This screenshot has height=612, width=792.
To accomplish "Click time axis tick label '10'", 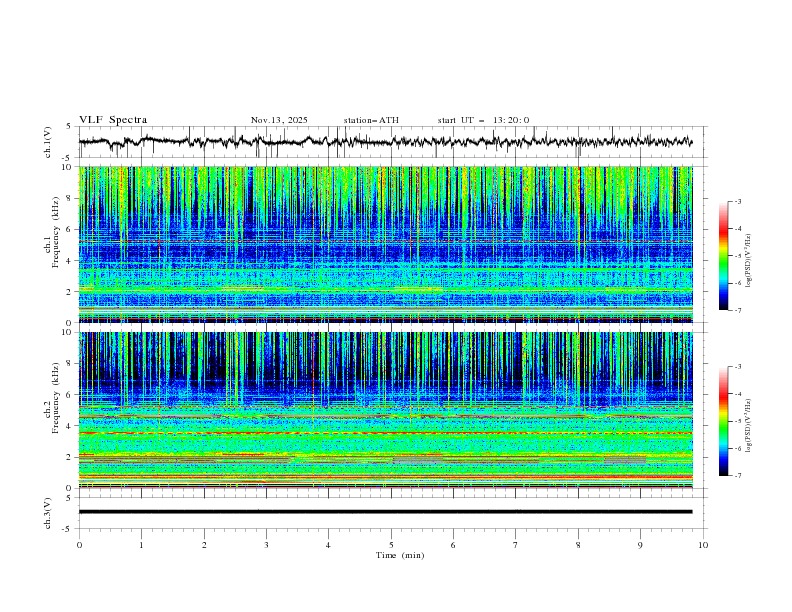I will pyautogui.click(x=703, y=545).
